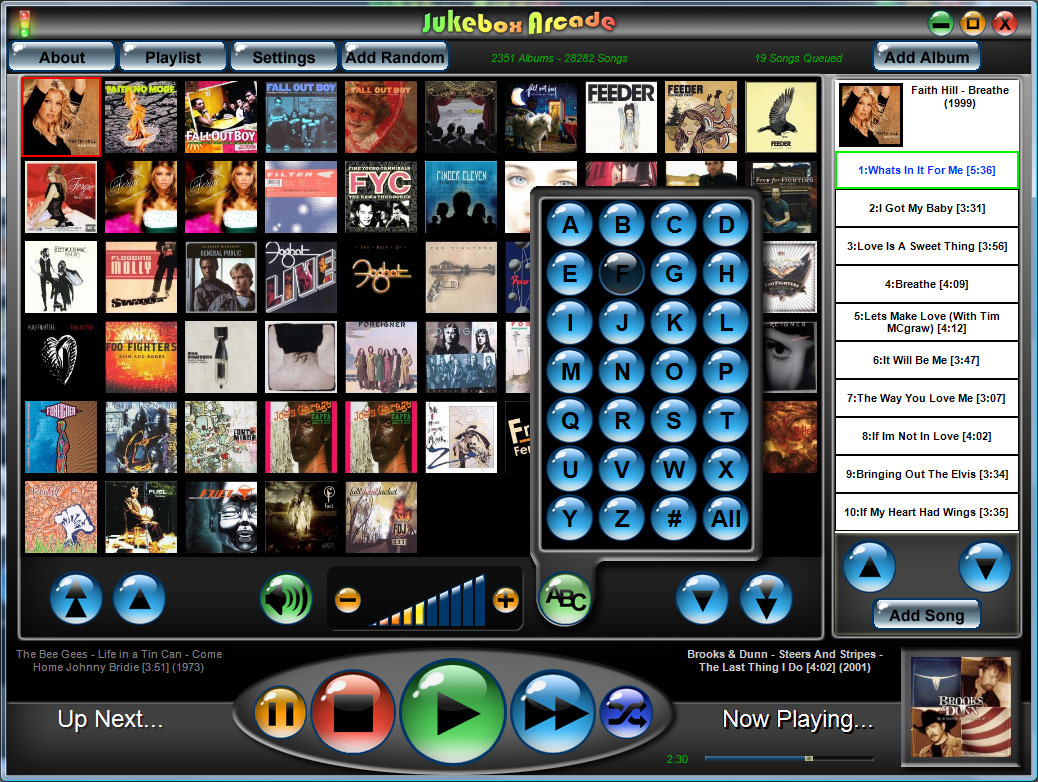Decrease volume with the minus button
The width and height of the screenshot is (1038, 782).
point(348,600)
